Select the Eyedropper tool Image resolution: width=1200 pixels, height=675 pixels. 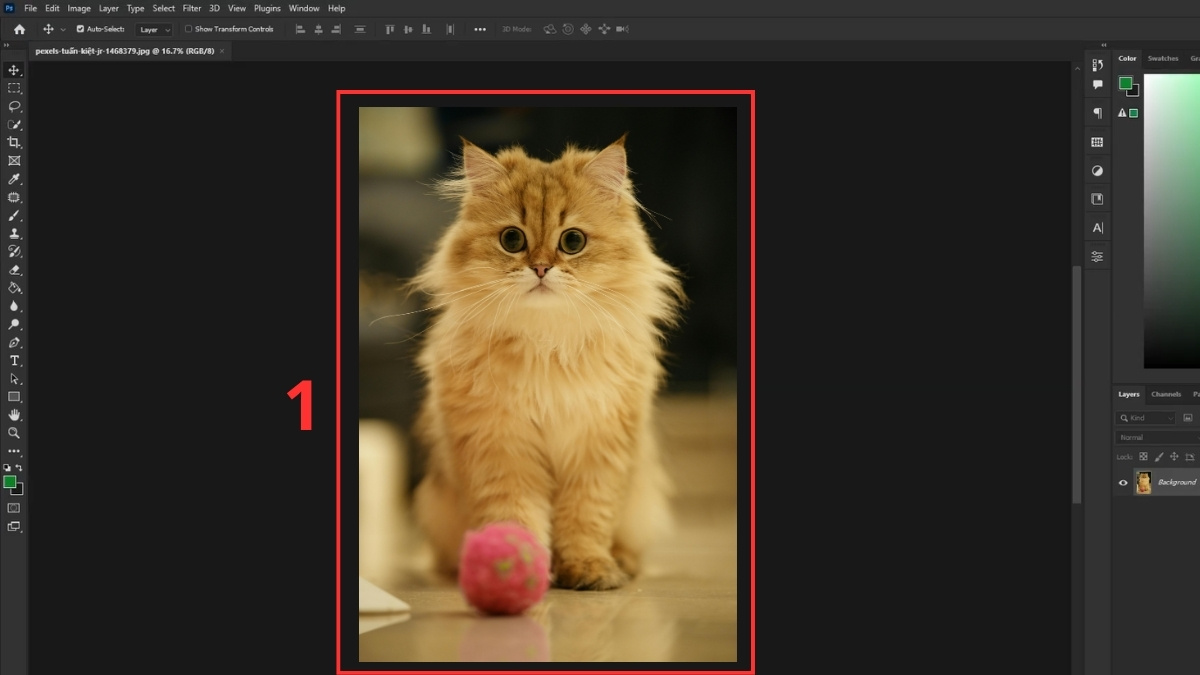click(x=14, y=179)
